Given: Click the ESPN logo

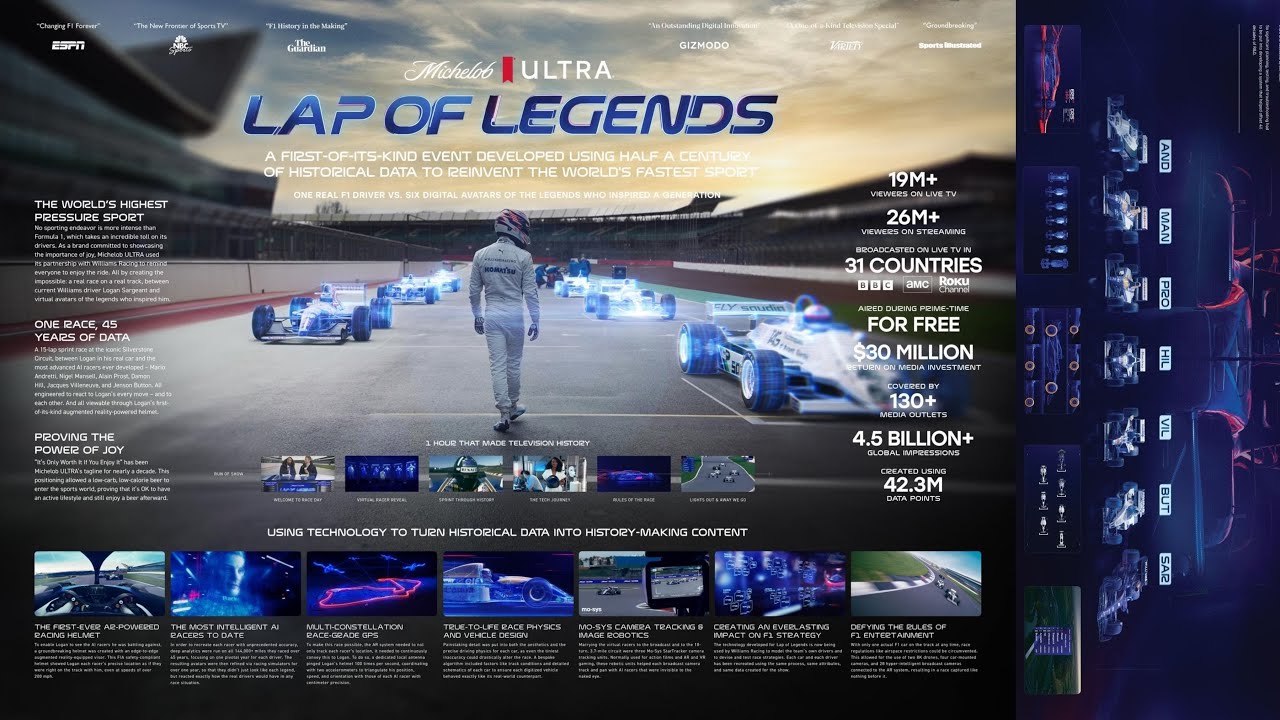Looking at the screenshot, I should pyautogui.click(x=68, y=46).
